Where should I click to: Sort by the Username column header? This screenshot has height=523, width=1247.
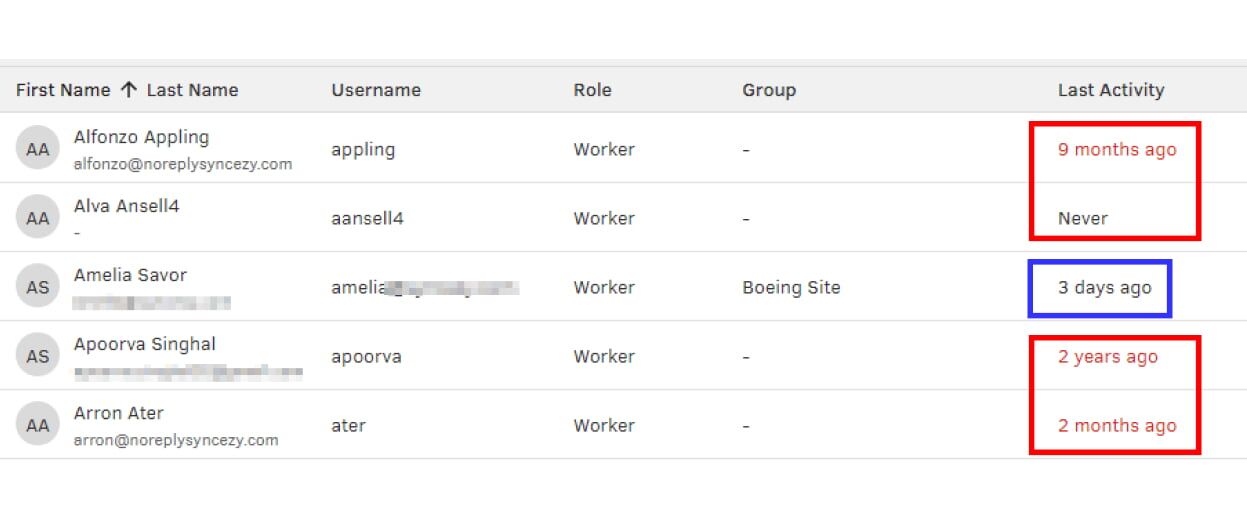click(x=376, y=90)
